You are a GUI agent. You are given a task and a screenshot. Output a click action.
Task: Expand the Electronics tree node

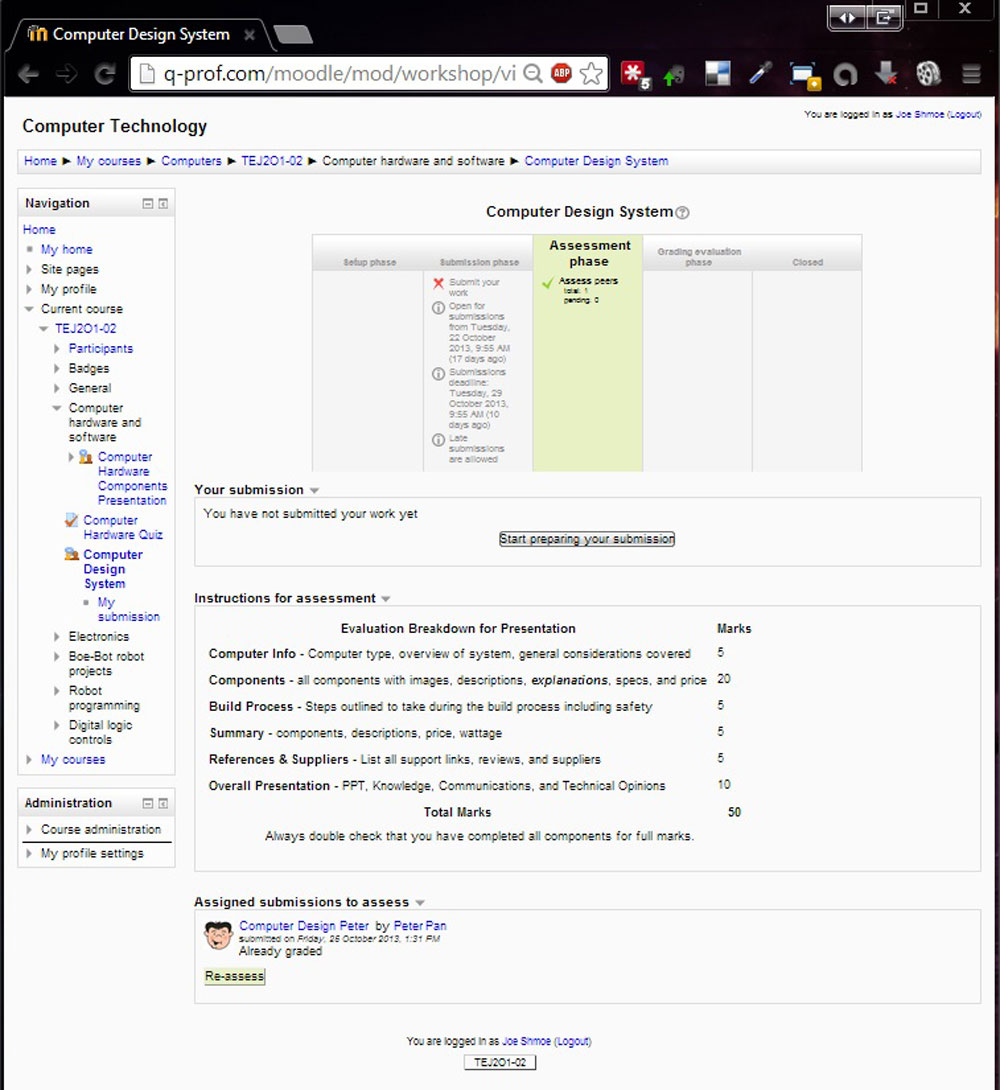click(x=57, y=637)
